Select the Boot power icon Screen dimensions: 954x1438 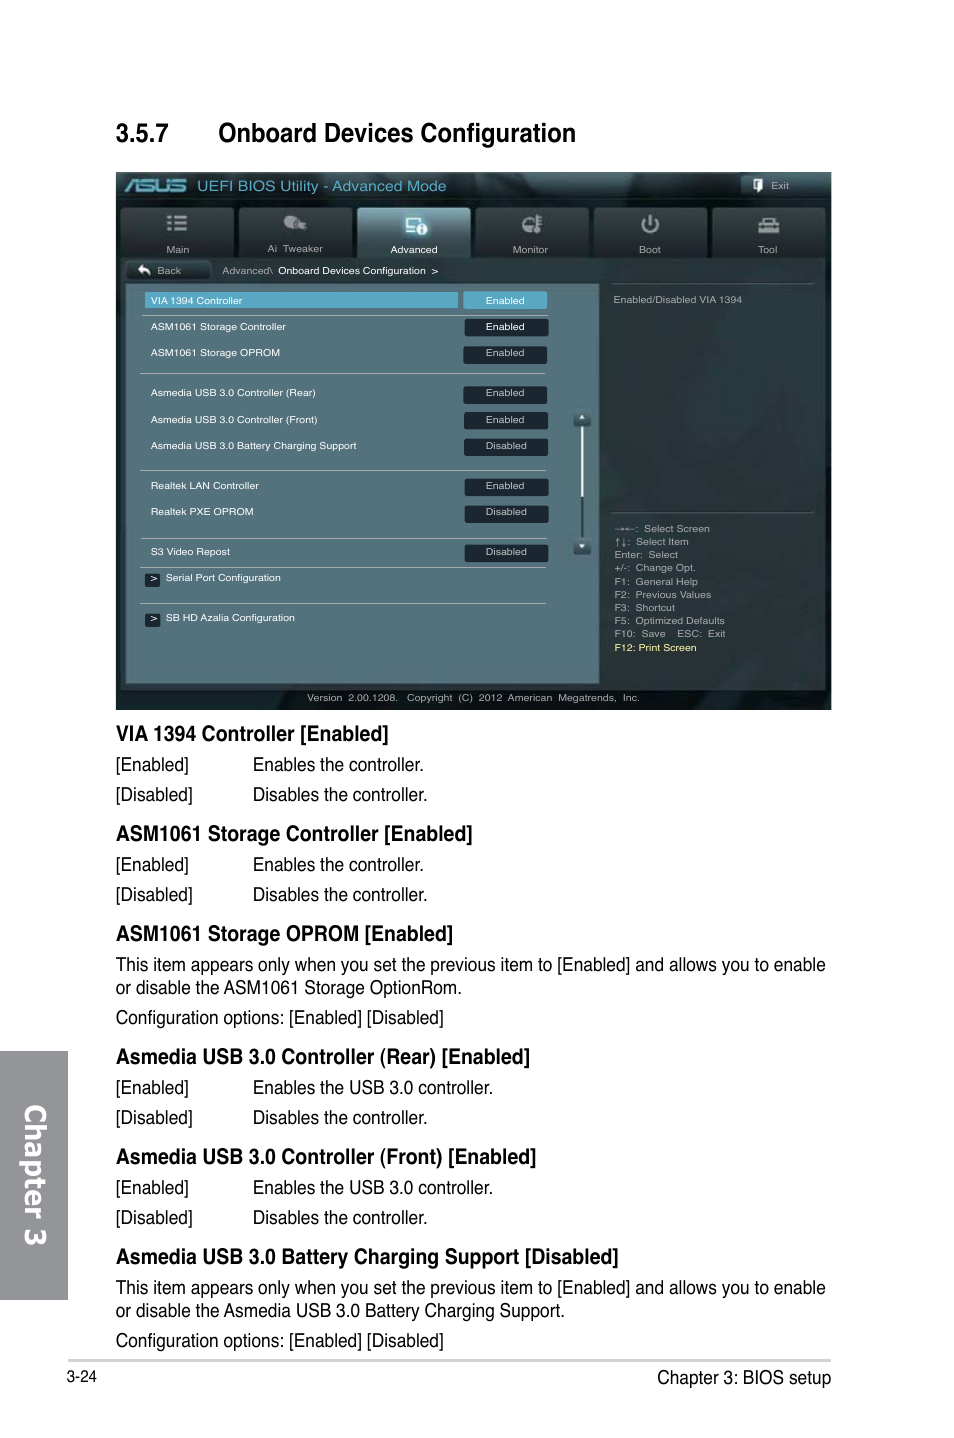[x=650, y=224]
